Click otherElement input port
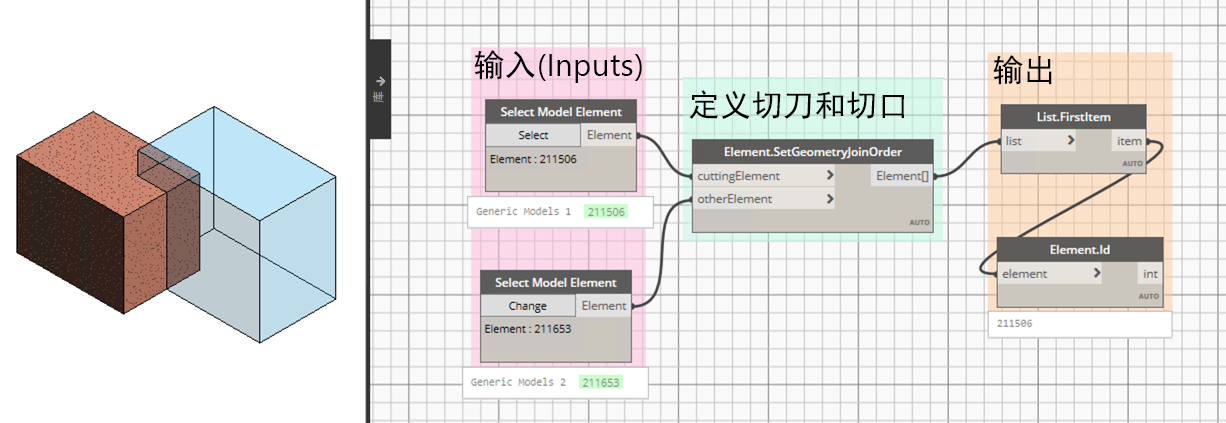The height and width of the screenshot is (423, 1226). [765, 199]
